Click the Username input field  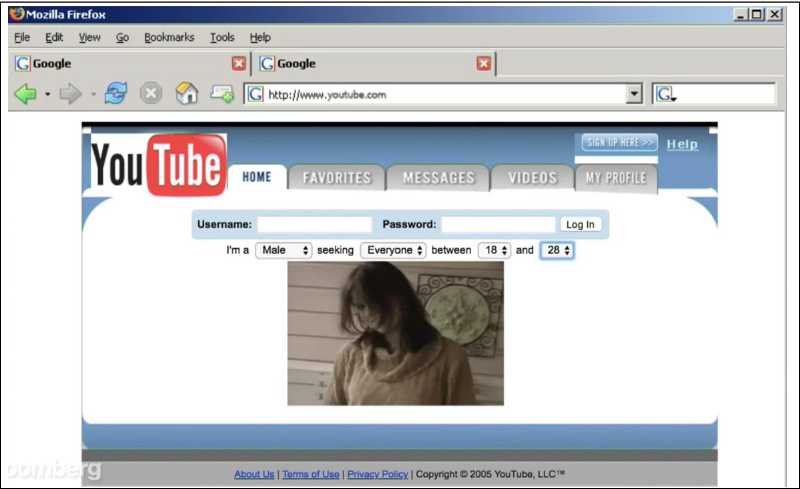point(314,224)
